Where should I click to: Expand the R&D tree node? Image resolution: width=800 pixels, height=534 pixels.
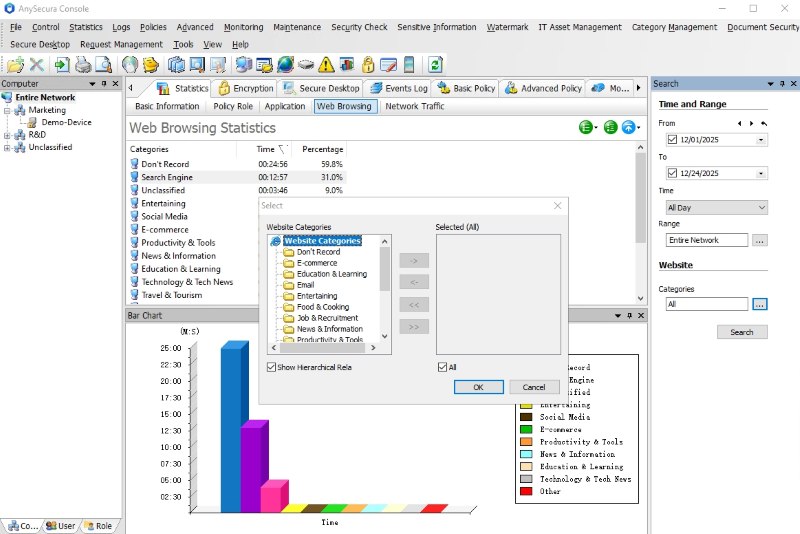pos(8,134)
